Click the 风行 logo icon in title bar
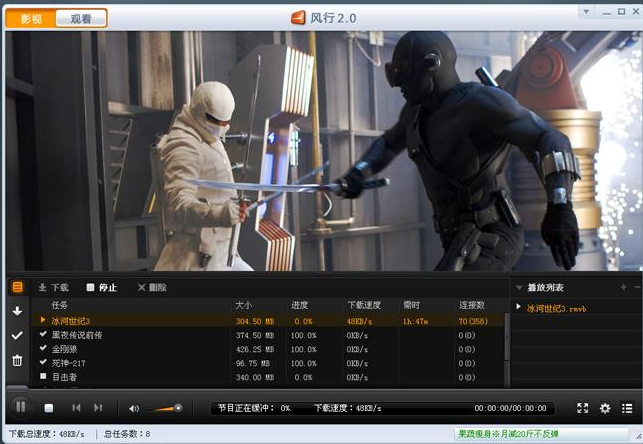This screenshot has width=643, height=444. pos(298,18)
